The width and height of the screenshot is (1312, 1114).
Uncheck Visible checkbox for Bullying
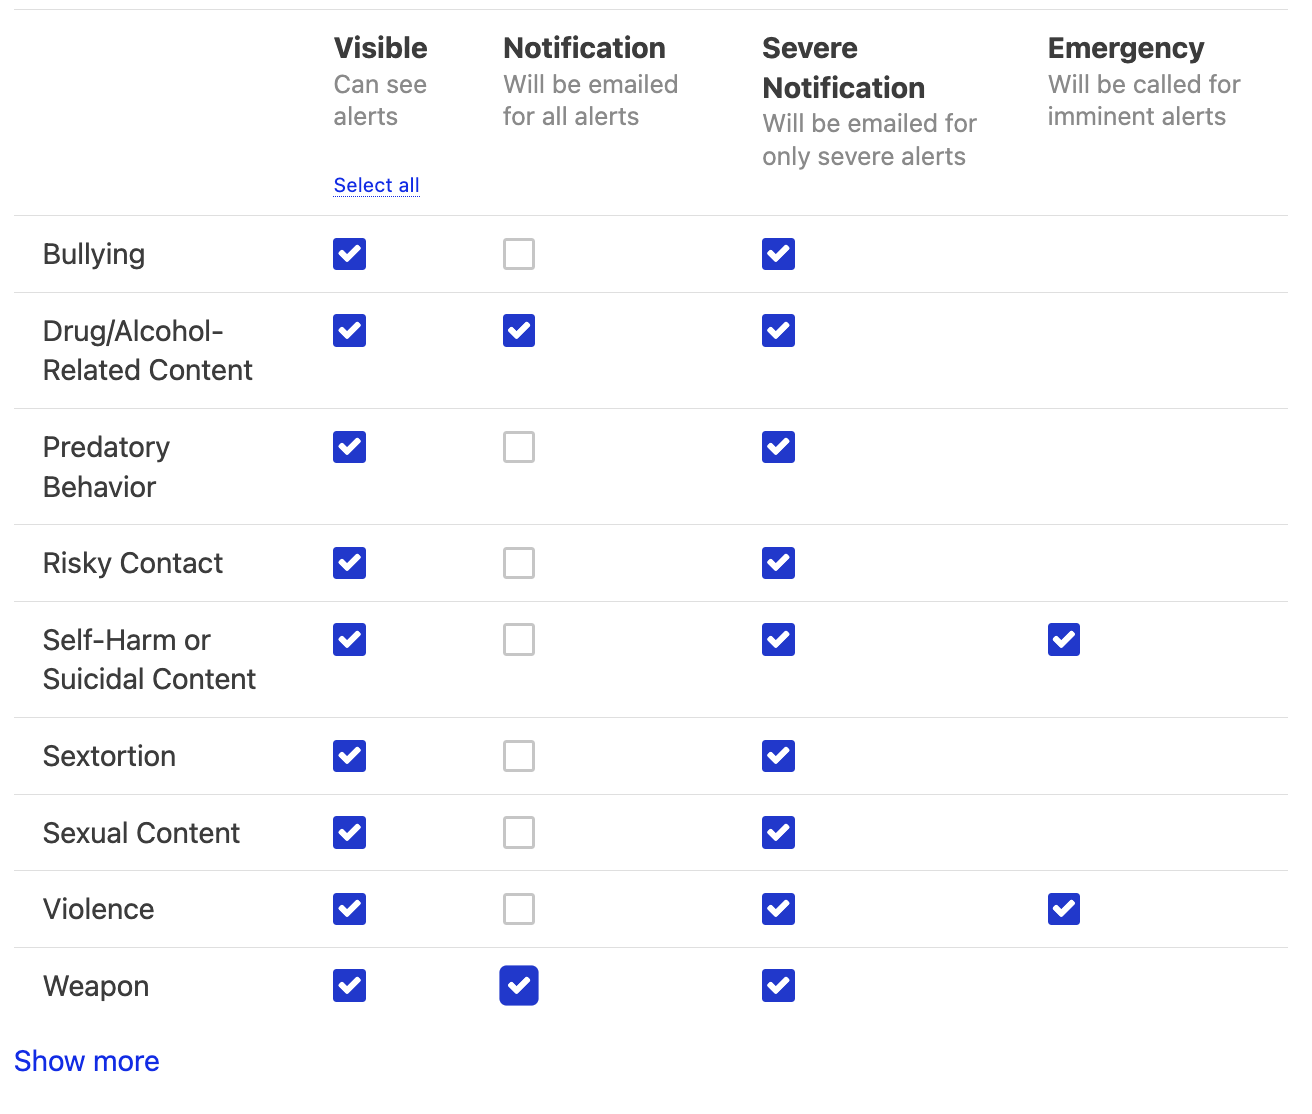(349, 254)
